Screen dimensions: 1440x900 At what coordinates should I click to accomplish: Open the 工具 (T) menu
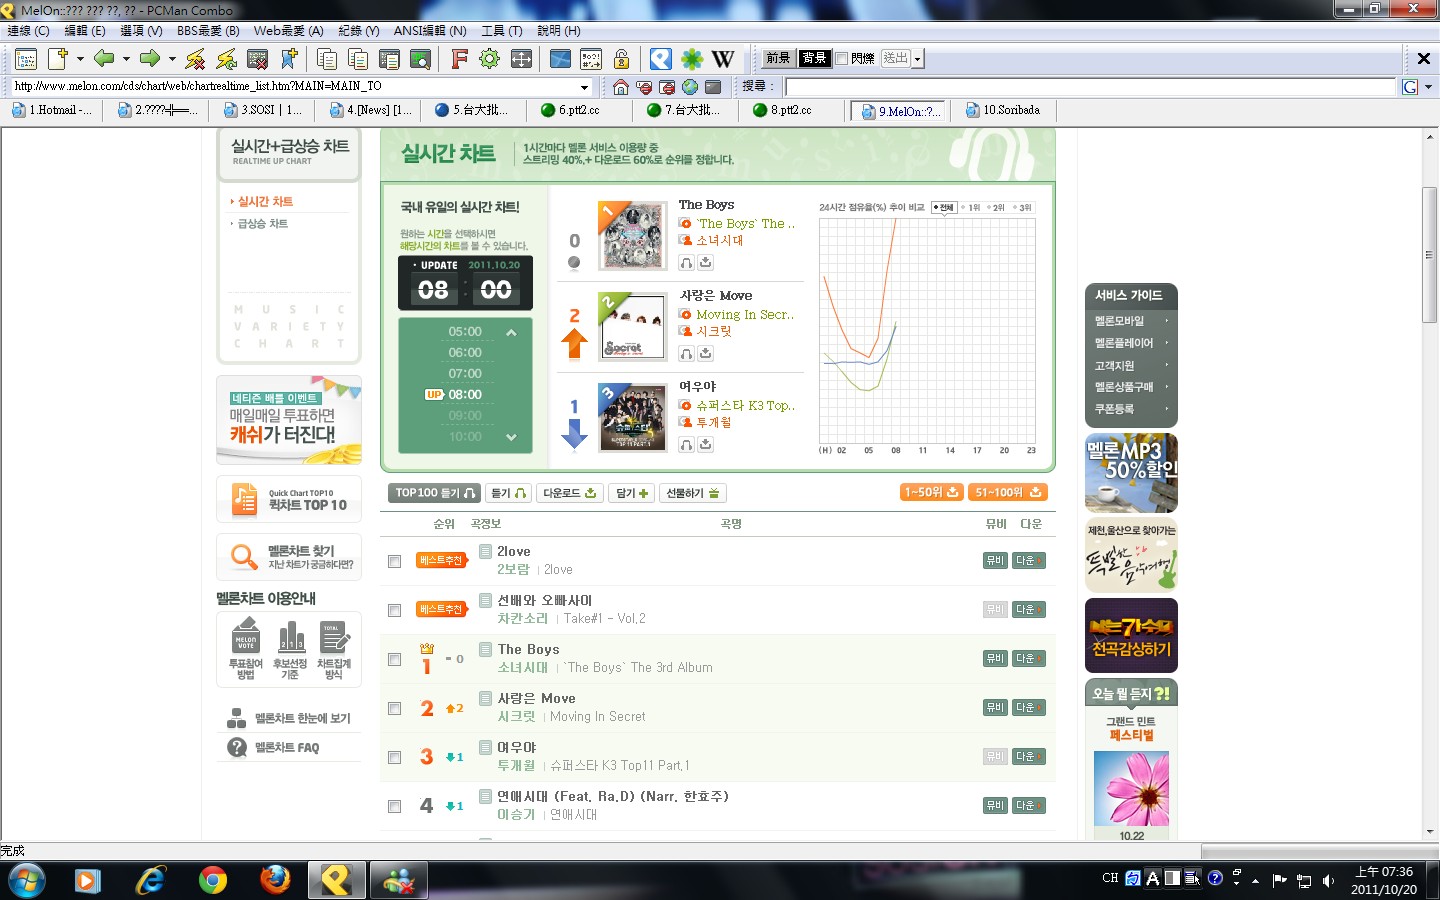[x=502, y=31]
